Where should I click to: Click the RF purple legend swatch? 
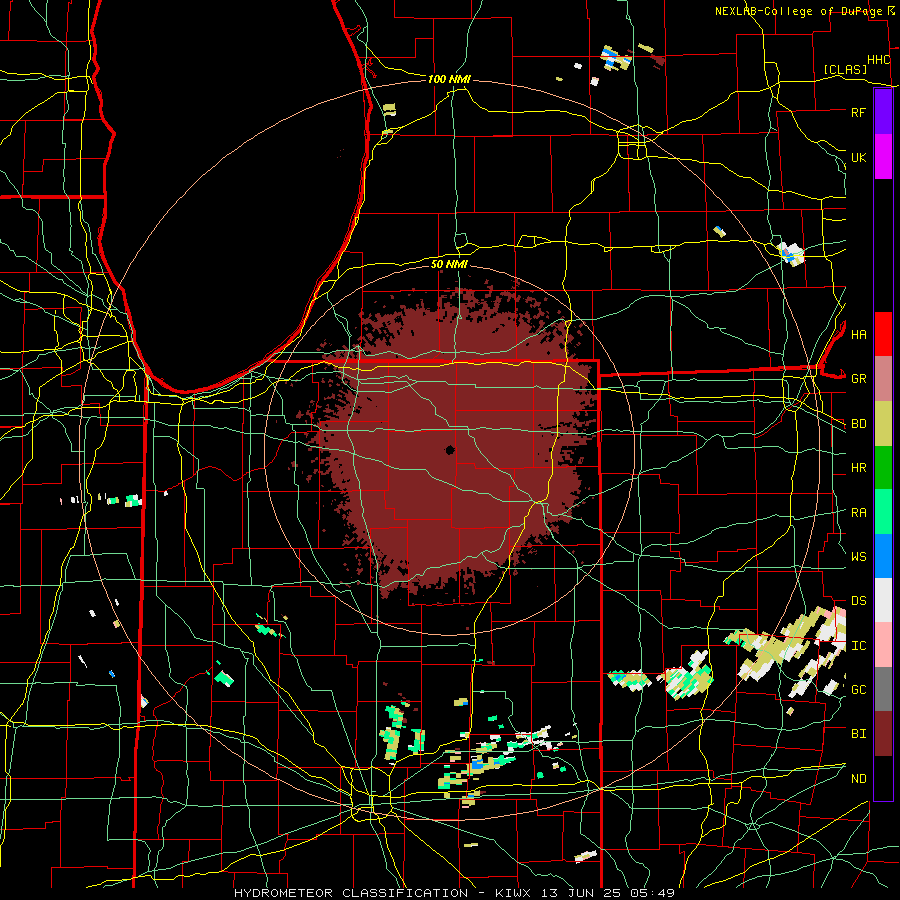tap(883, 112)
